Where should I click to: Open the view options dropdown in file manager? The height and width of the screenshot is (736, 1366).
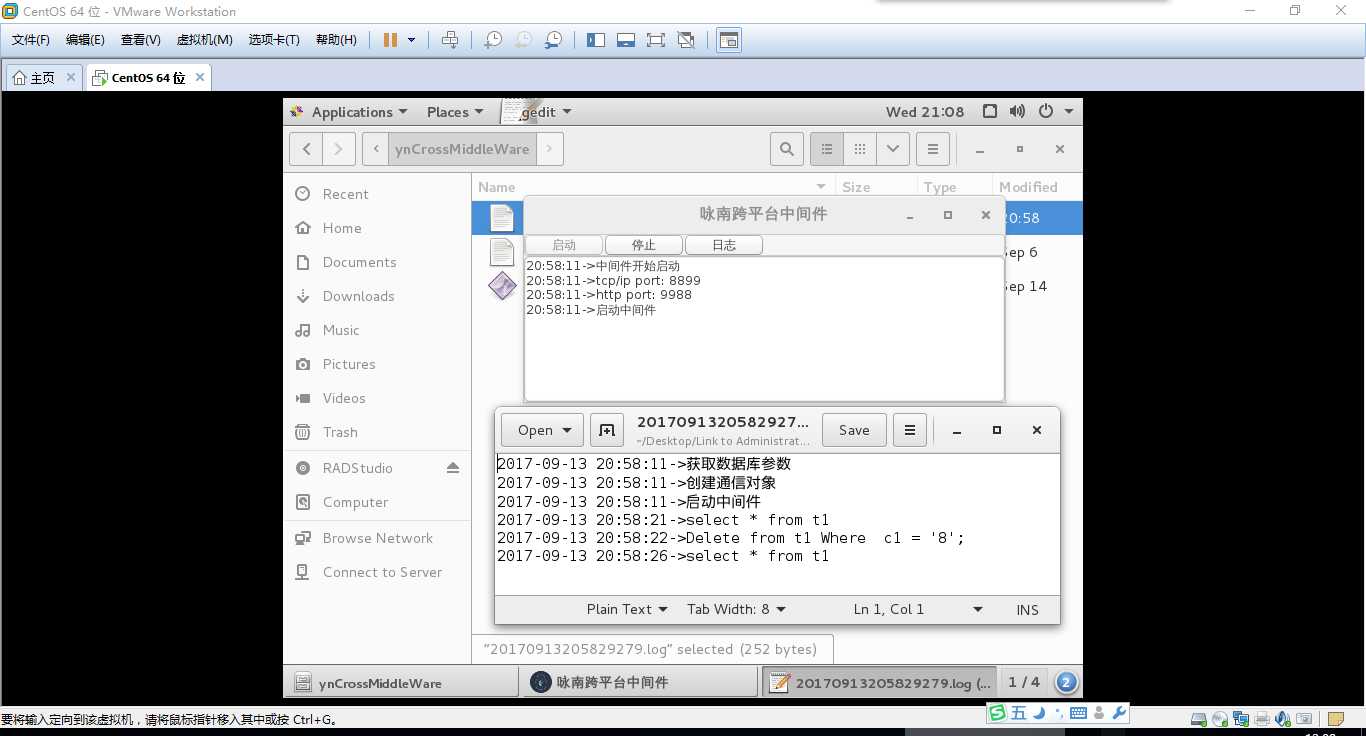[892, 149]
